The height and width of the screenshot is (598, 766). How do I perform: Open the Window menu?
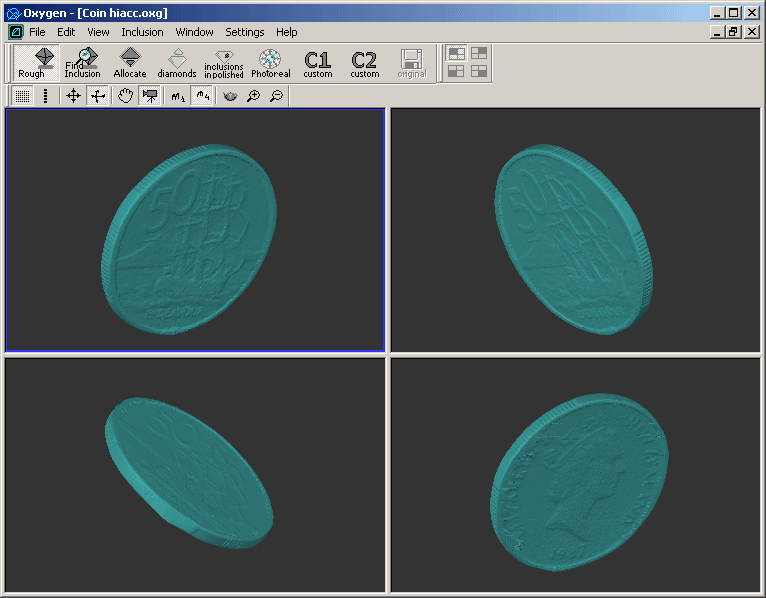pos(194,32)
